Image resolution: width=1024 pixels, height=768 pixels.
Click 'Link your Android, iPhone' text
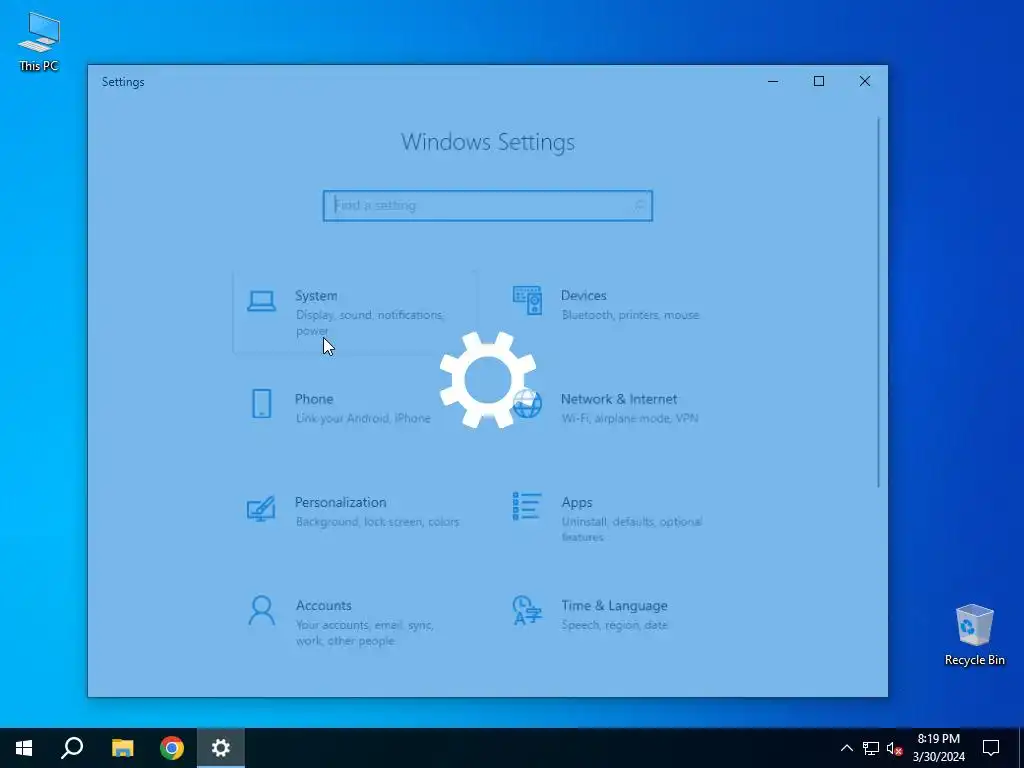pyautogui.click(x=362, y=419)
